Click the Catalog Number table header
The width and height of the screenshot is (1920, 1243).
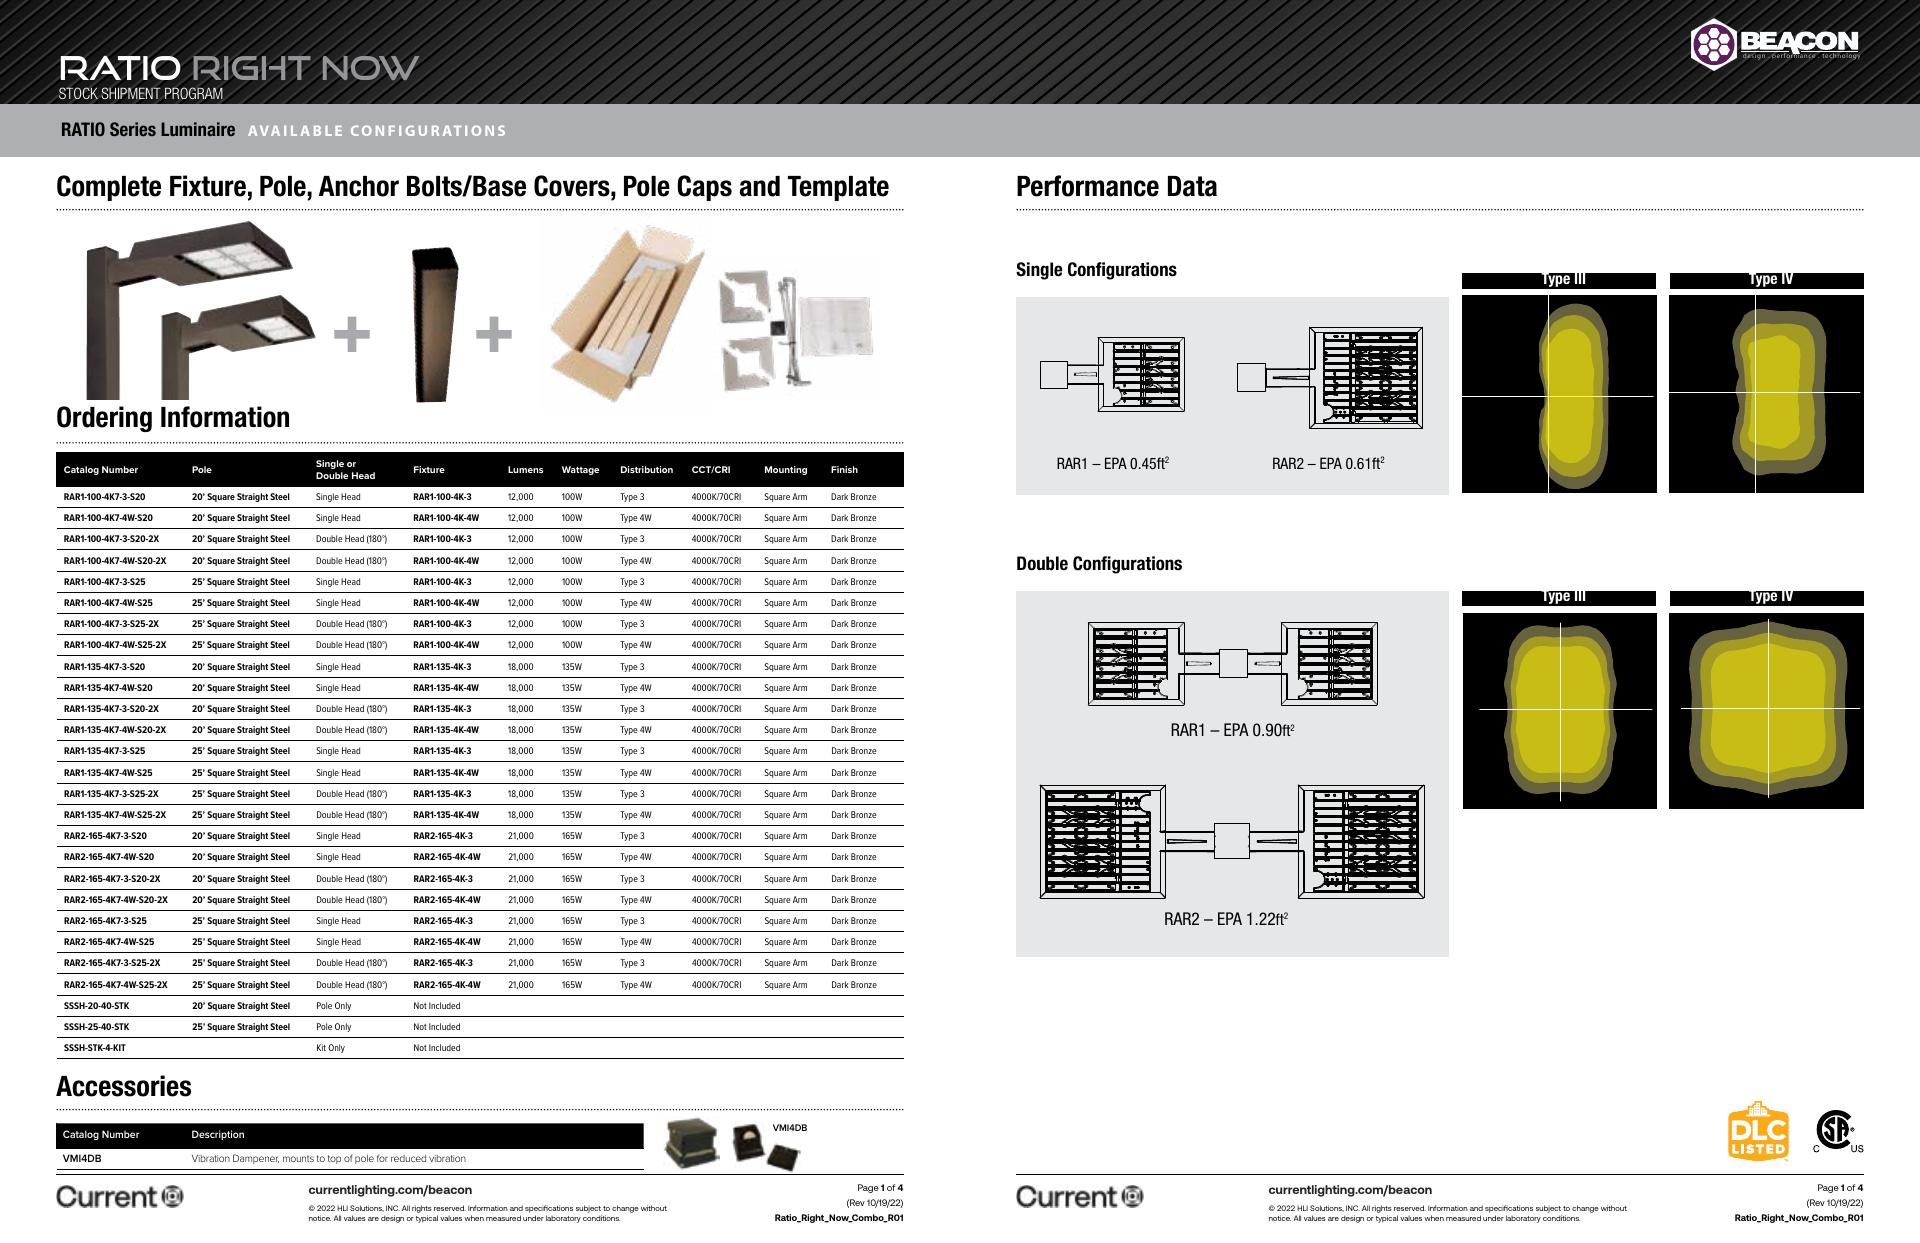point(101,470)
